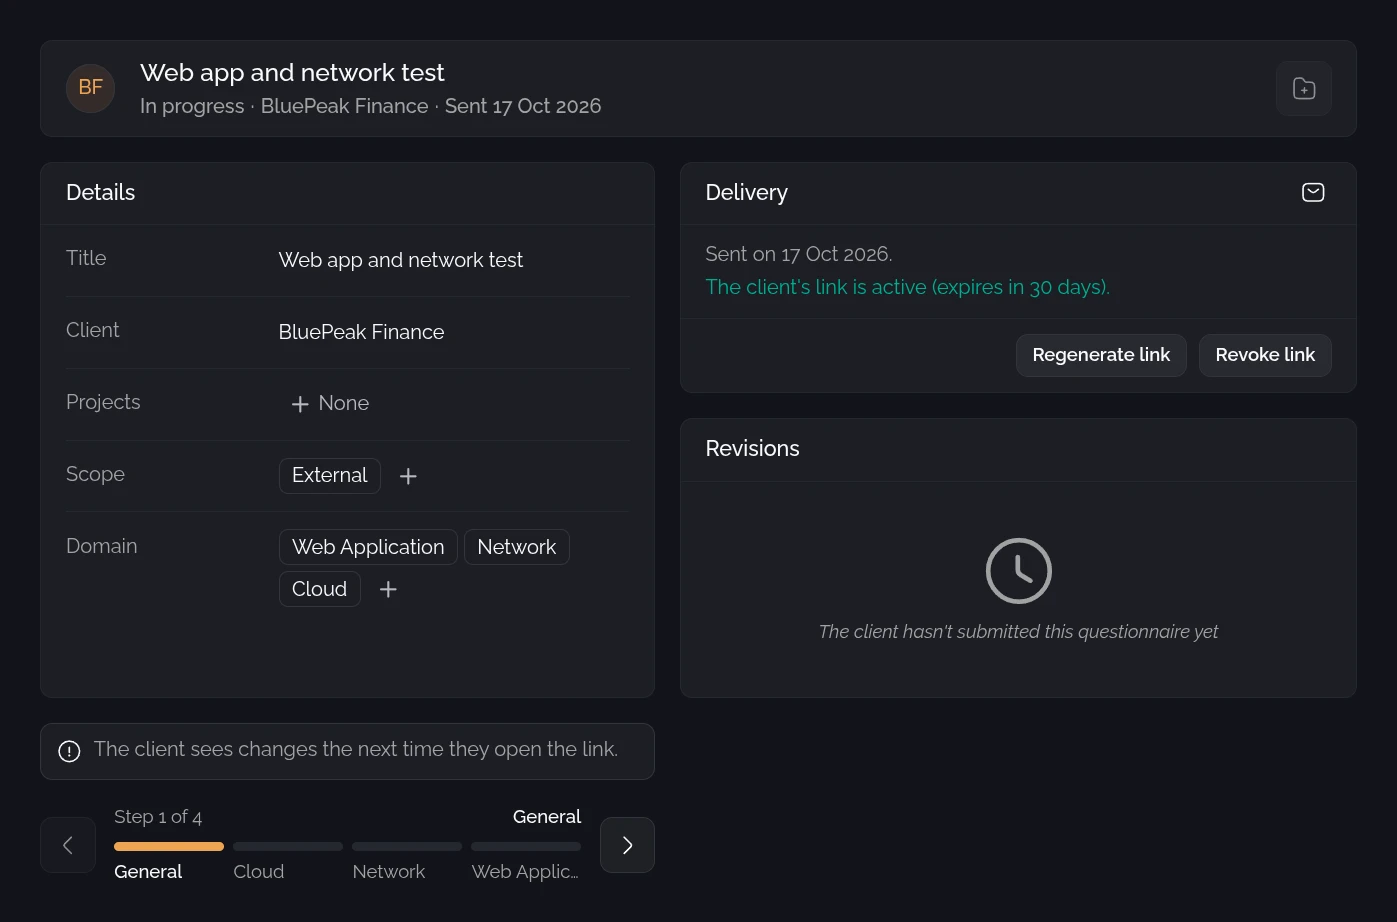Click the info icon in client notice

[x=69, y=751]
